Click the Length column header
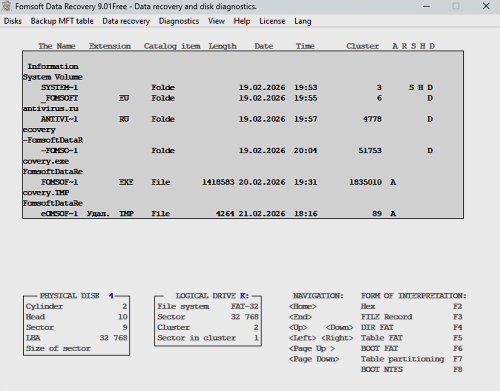500x391 pixels. [x=222, y=46]
